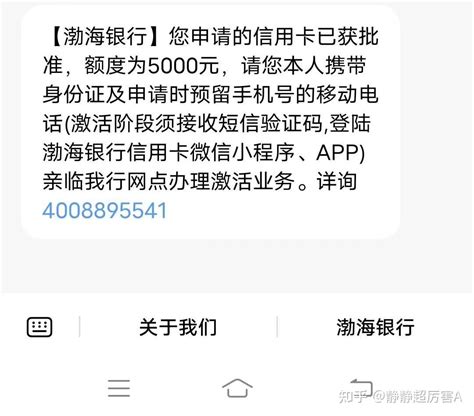The image size is (474, 416).
Task: Tap the Android home navigation icon
Action: pos(237,388)
